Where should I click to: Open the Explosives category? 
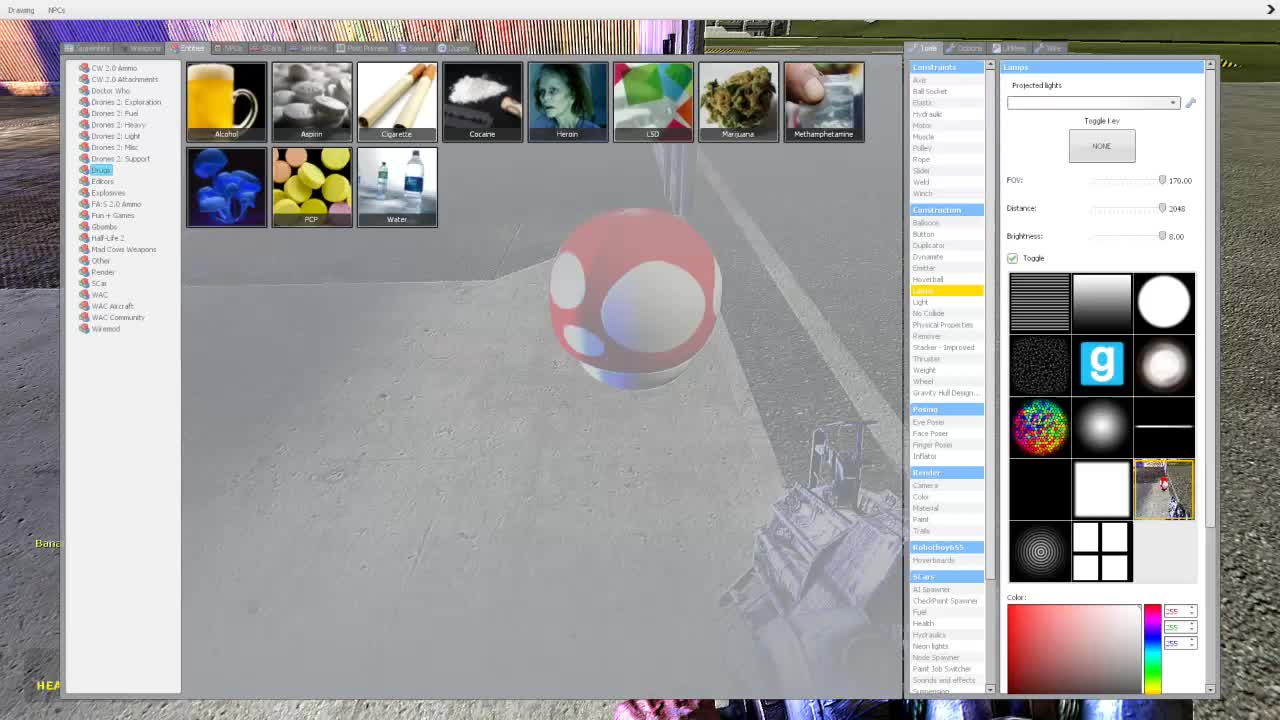(108, 193)
